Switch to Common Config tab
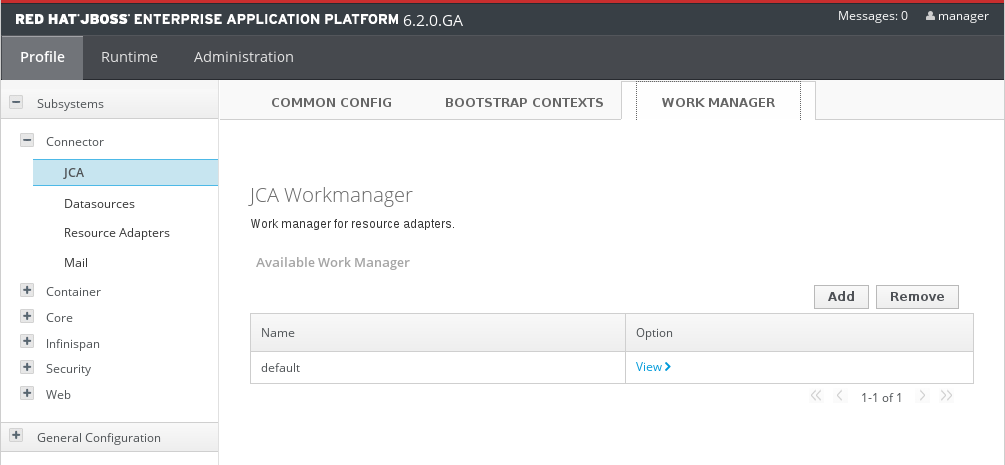The height and width of the screenshot is (465, 1005). pyautogui.click(x=331, y=102)
